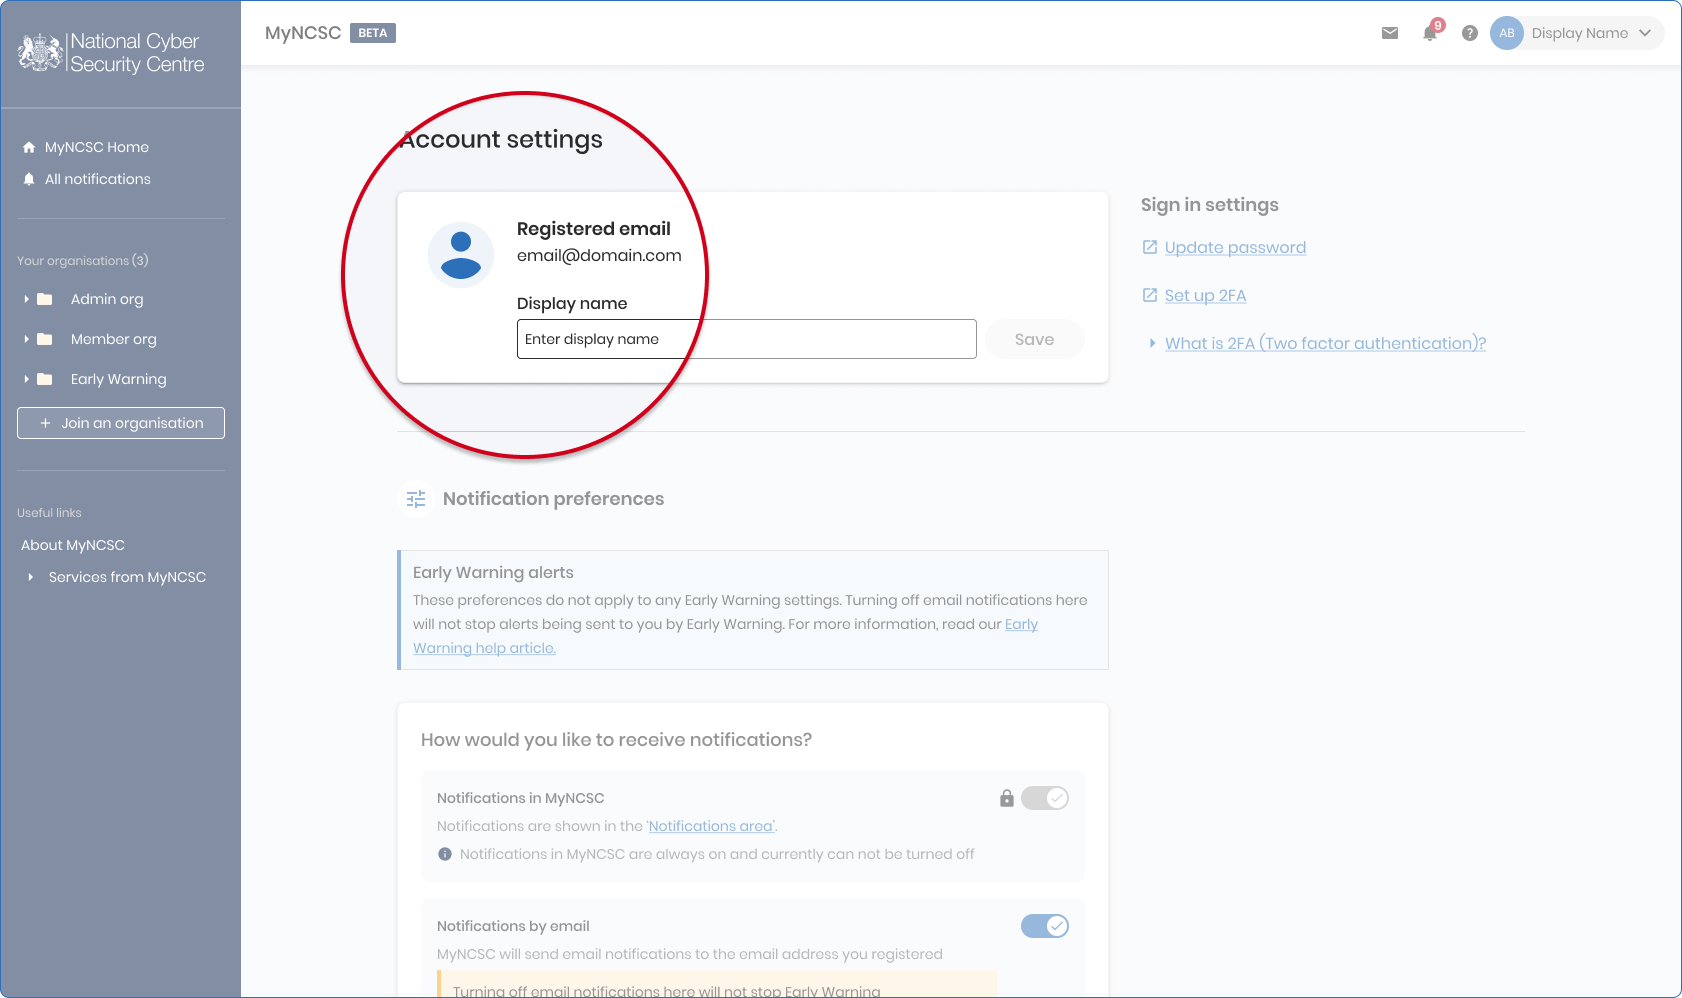
Task: Open the 'Notifications area' link
Action: click(711, 826)
